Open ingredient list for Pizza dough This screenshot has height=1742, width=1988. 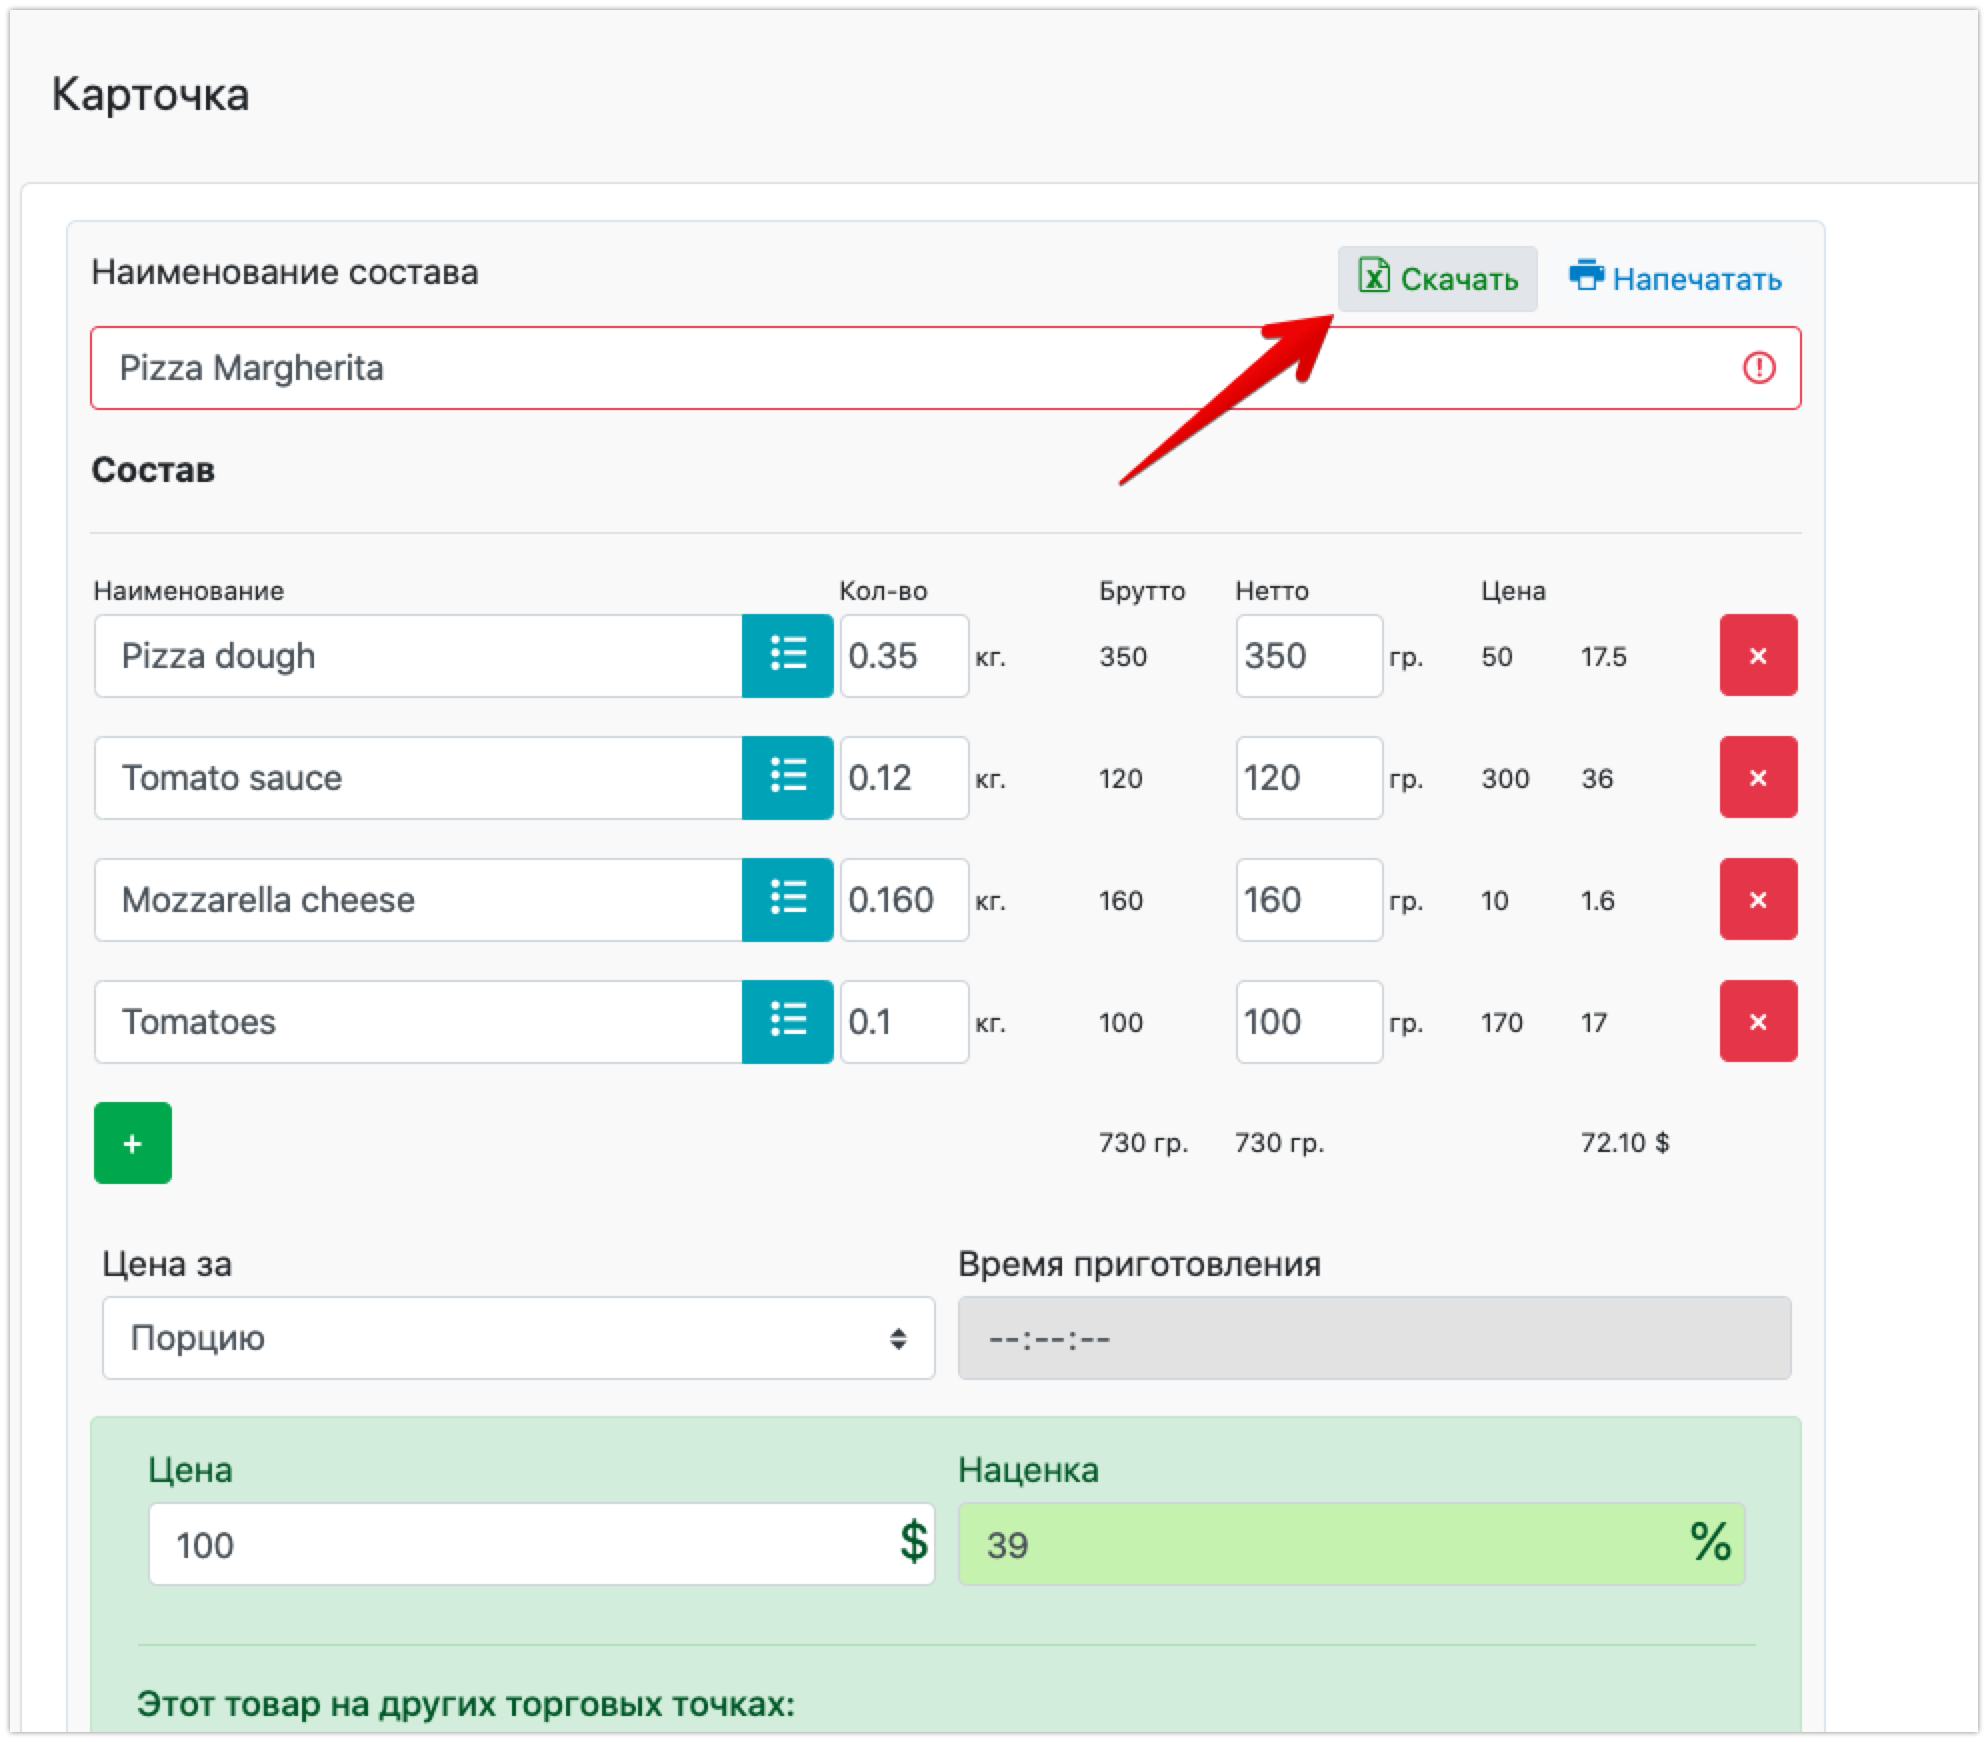[x=787, y=656]
